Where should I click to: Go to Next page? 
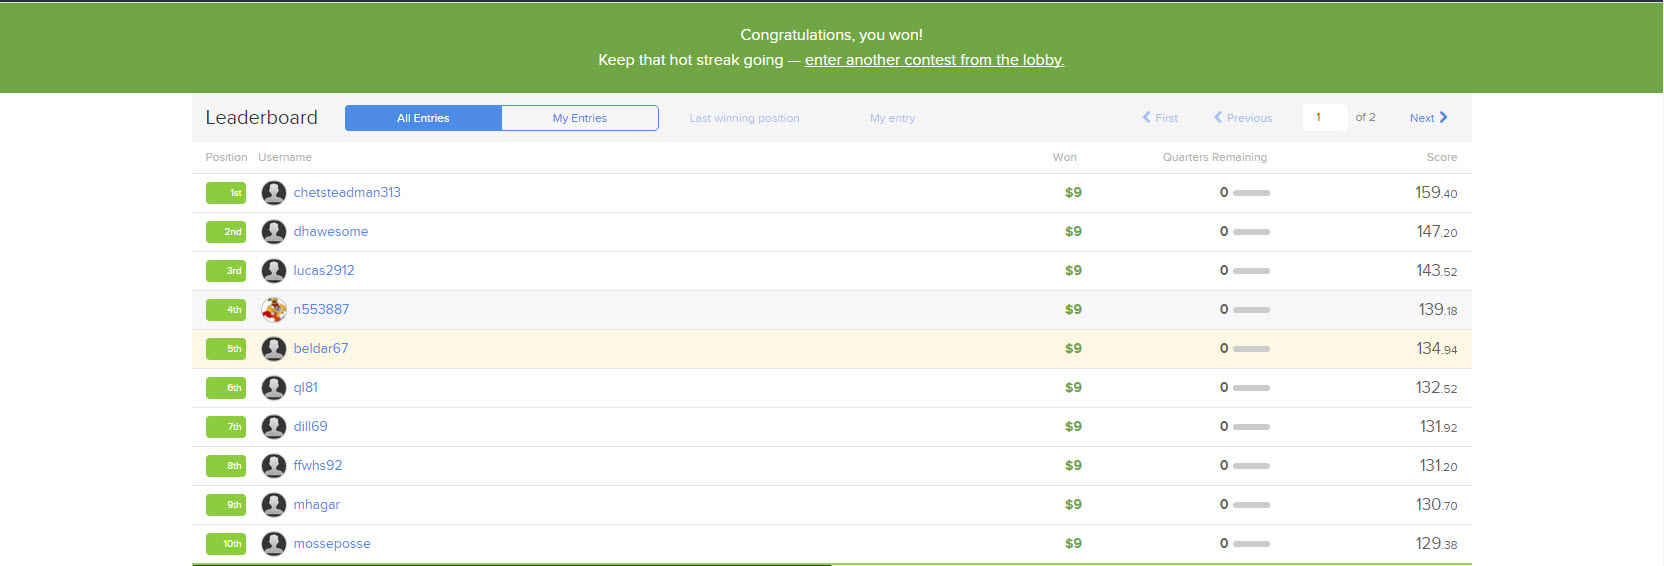(1429, 118)
